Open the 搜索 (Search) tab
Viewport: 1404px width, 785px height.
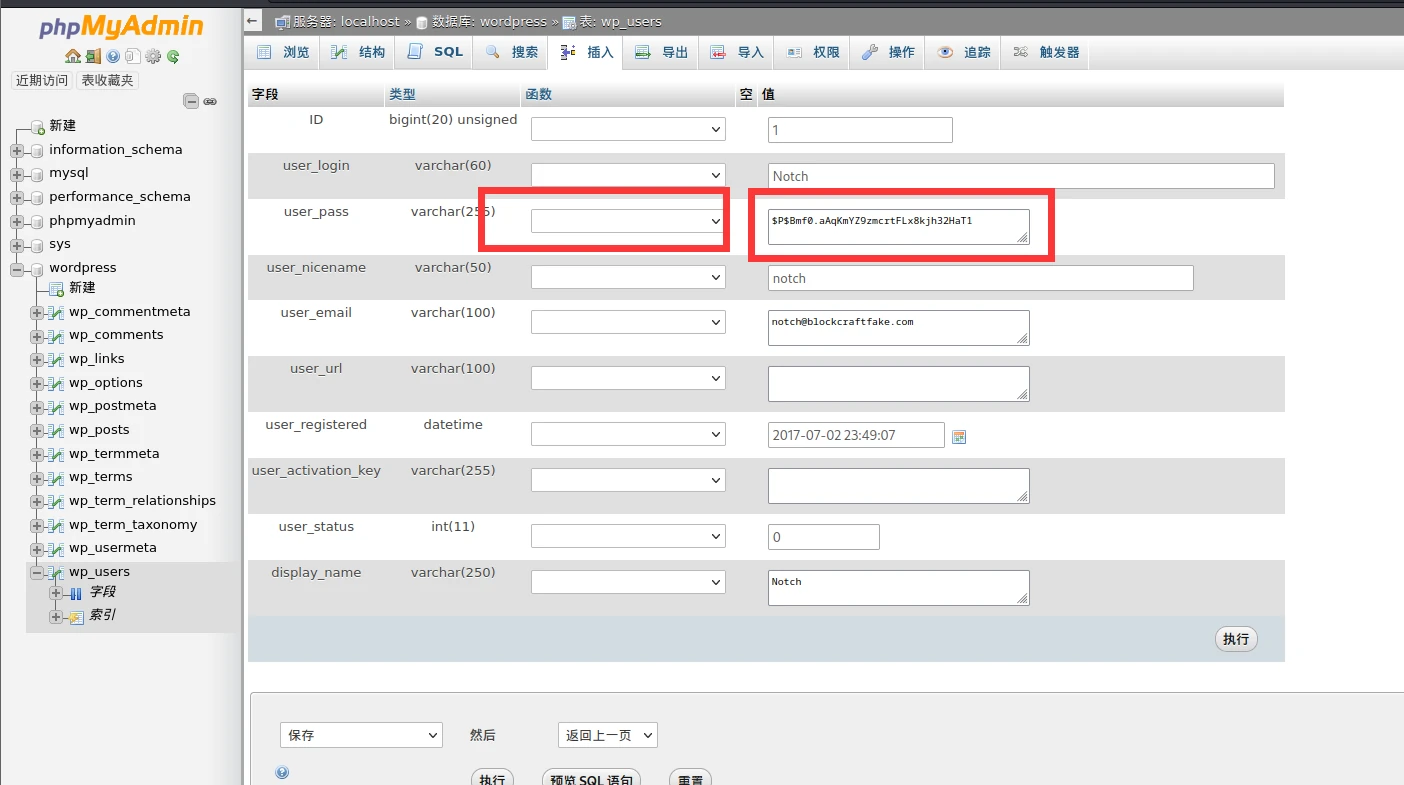pos(511,52)
